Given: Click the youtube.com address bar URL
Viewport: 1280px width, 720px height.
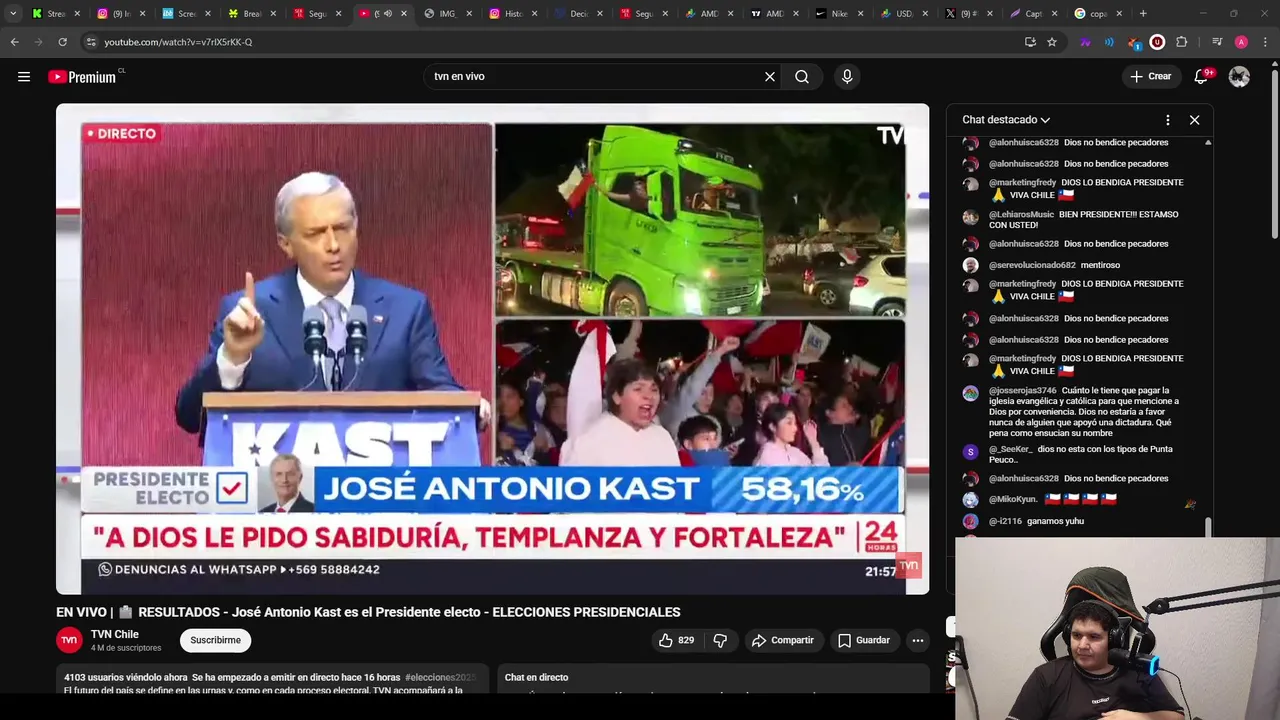Looking at the screenshot, I should coord(178,42).
